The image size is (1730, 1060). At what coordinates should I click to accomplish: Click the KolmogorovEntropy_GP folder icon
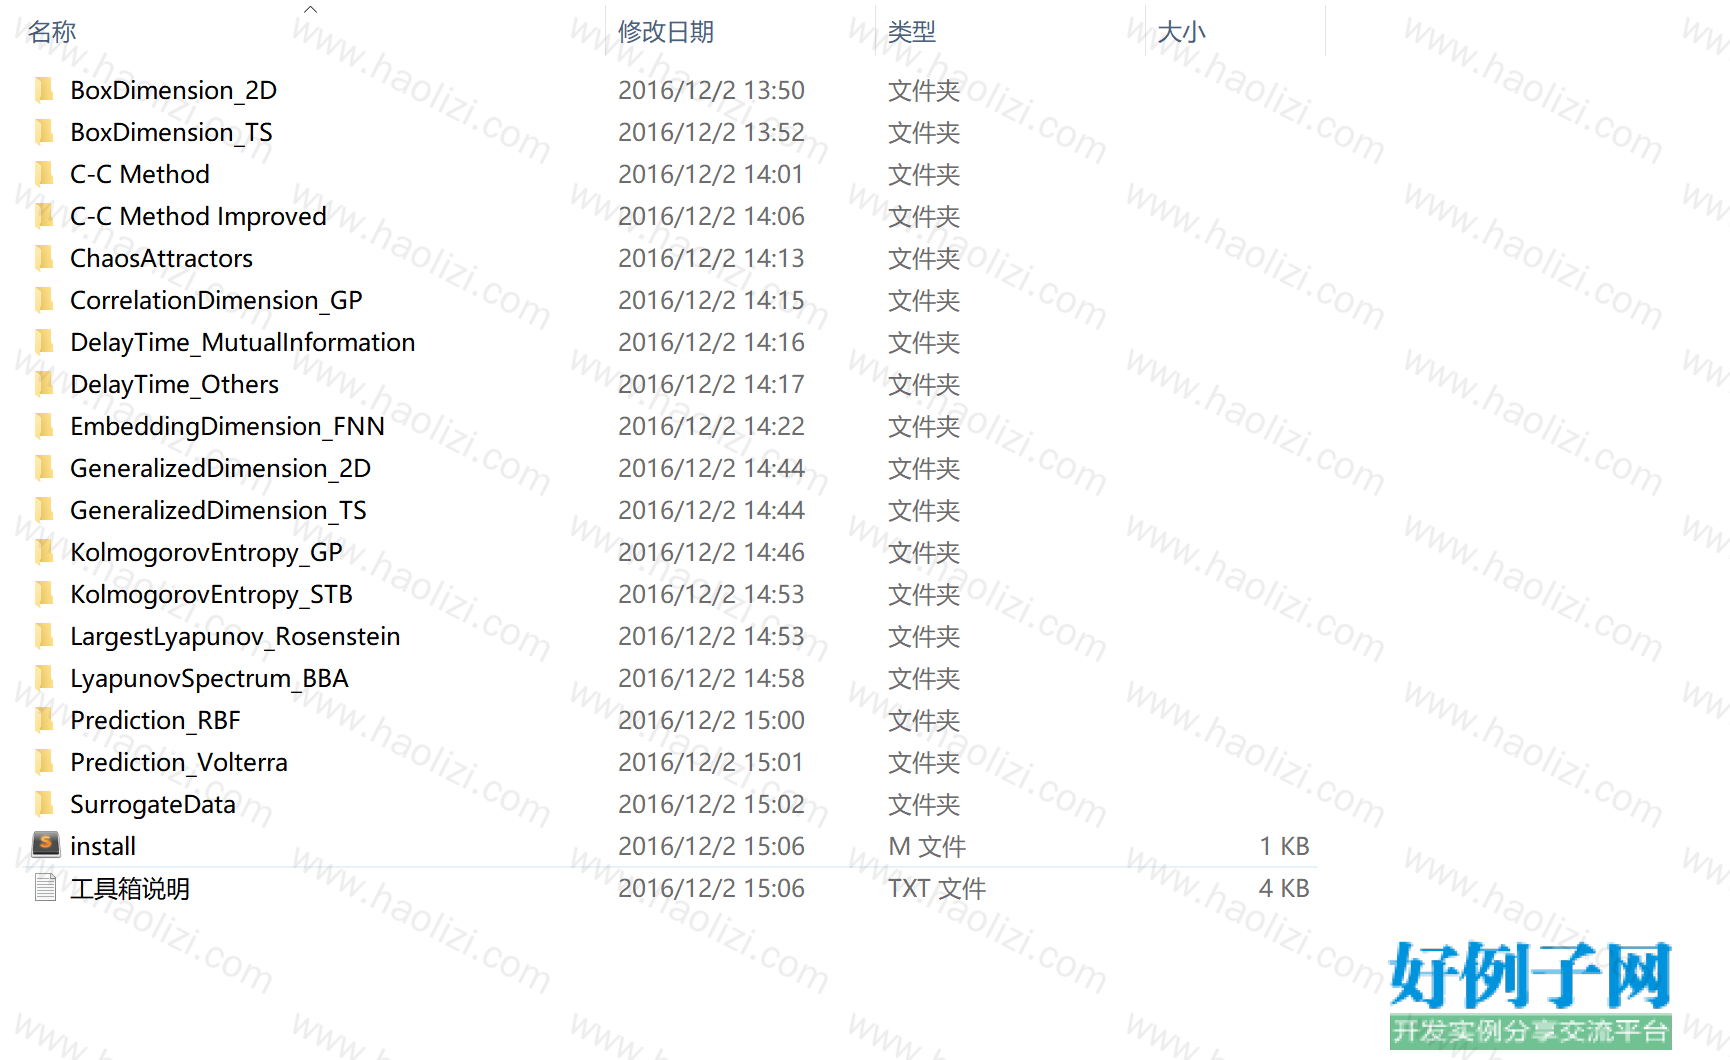[x=44, y=552]
